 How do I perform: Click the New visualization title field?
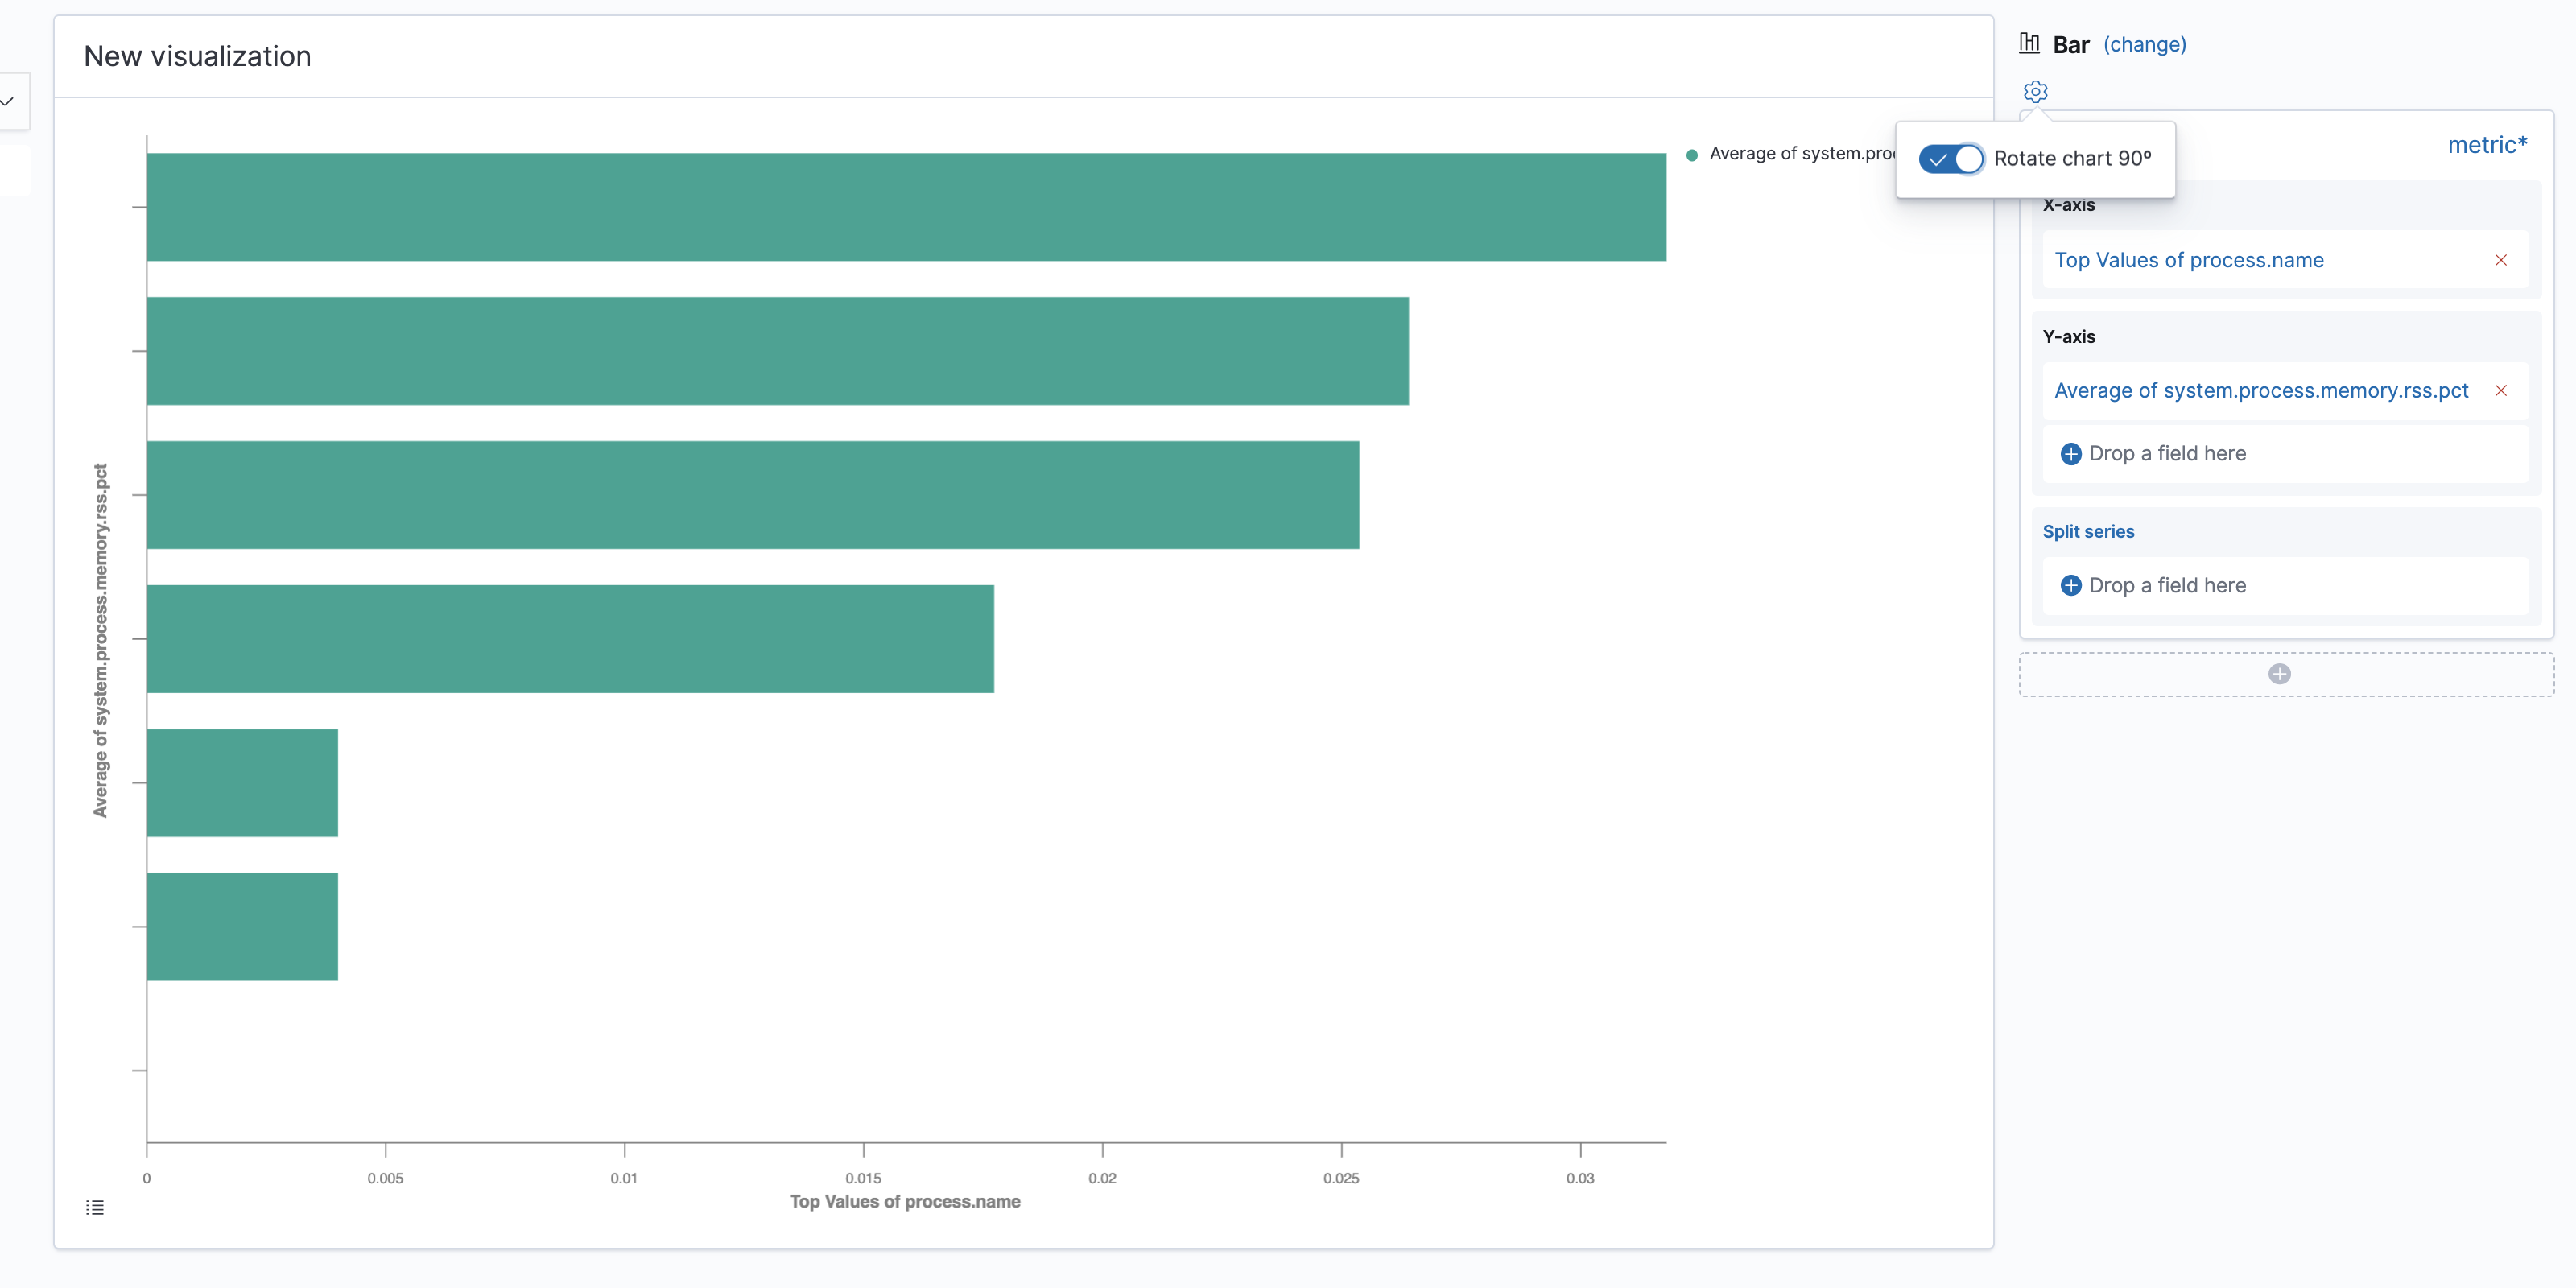[196, 56]
